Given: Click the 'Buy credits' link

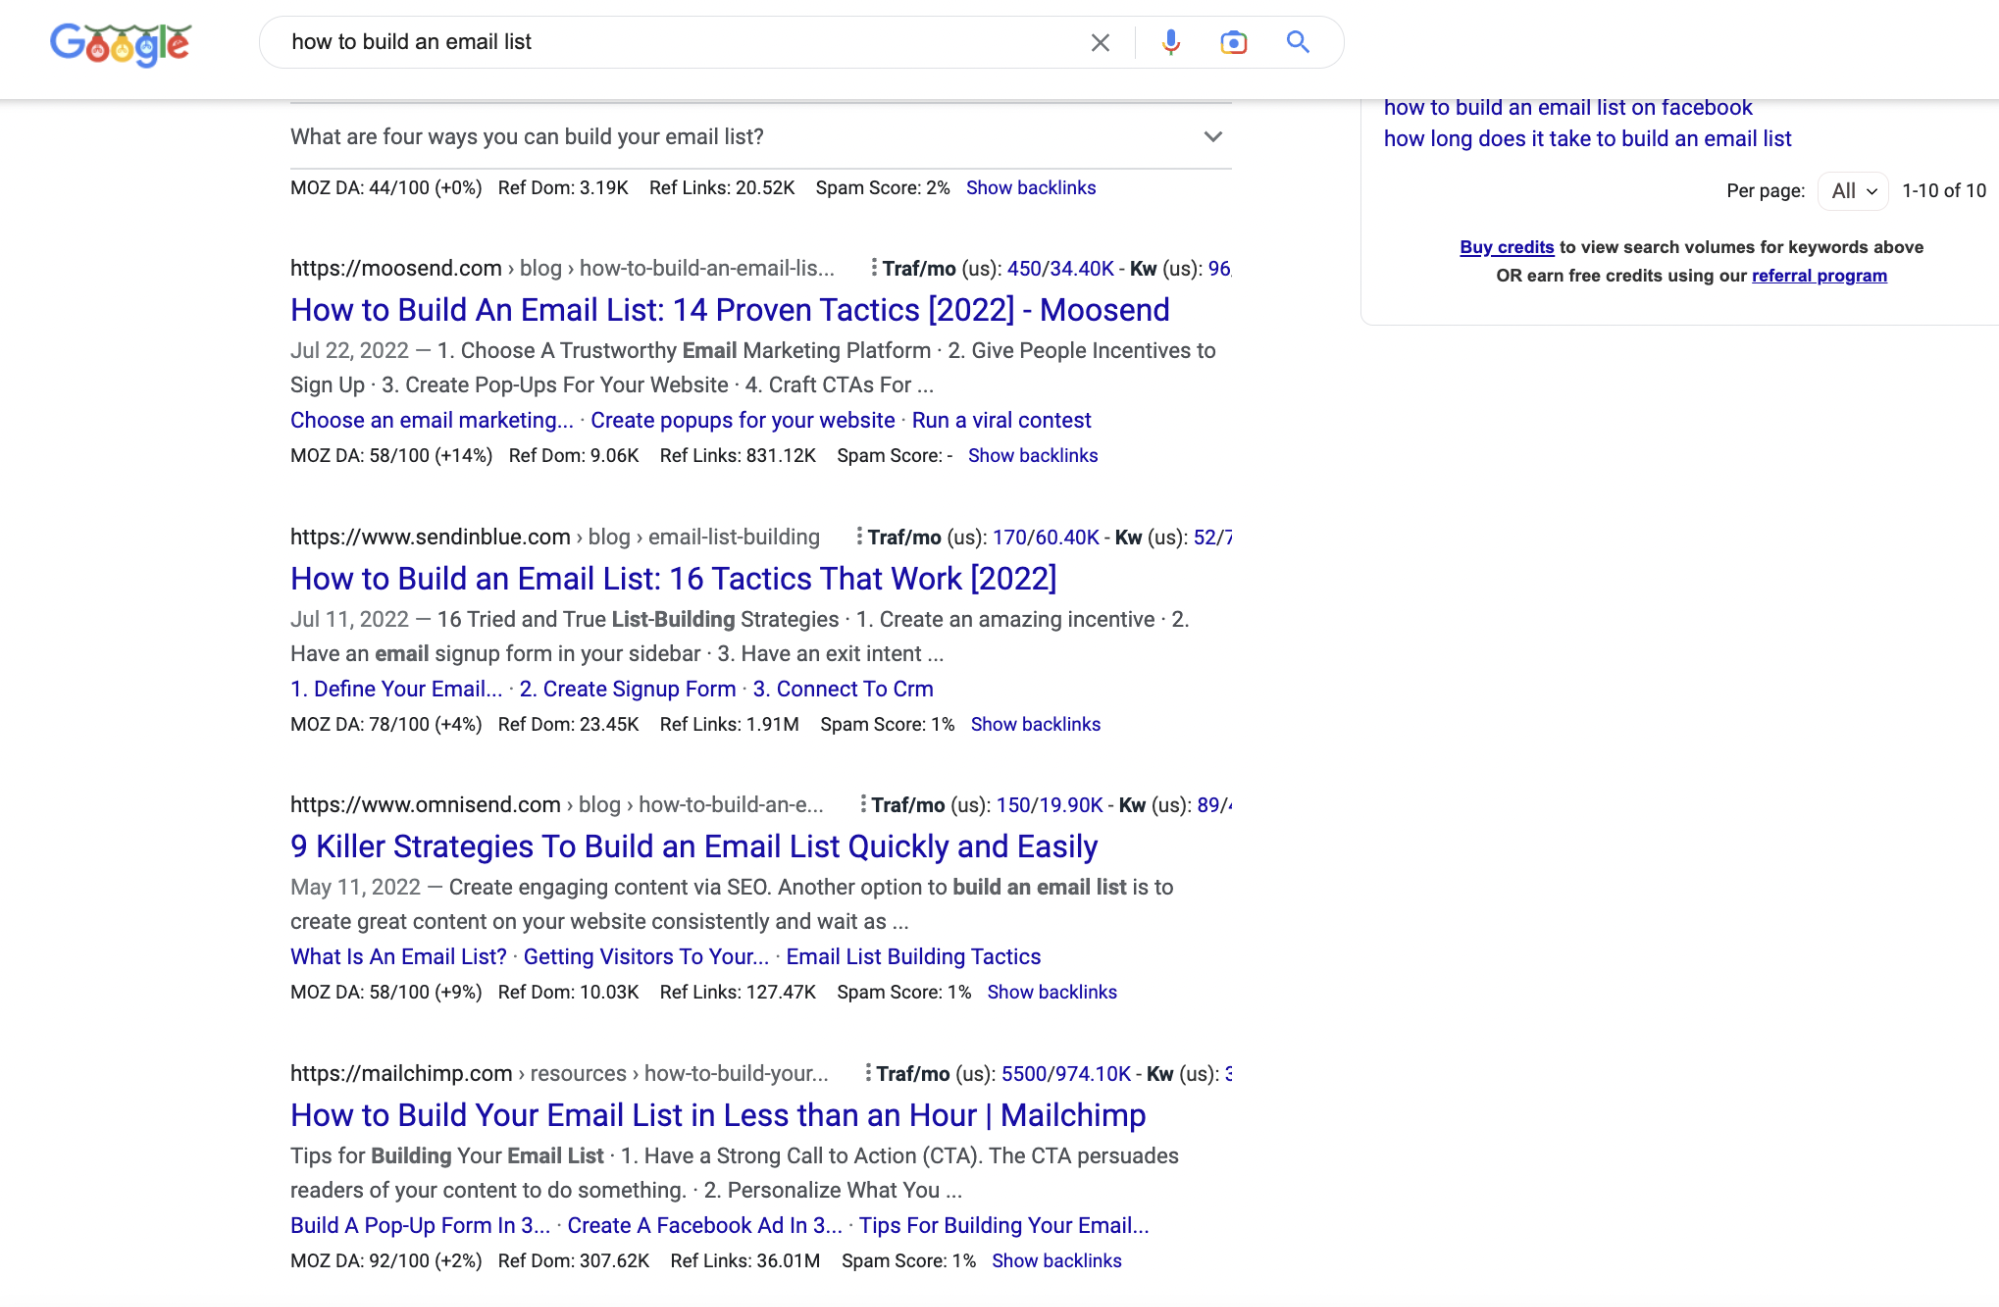Looking at the screenshot, I should [x=1507, y=247].
